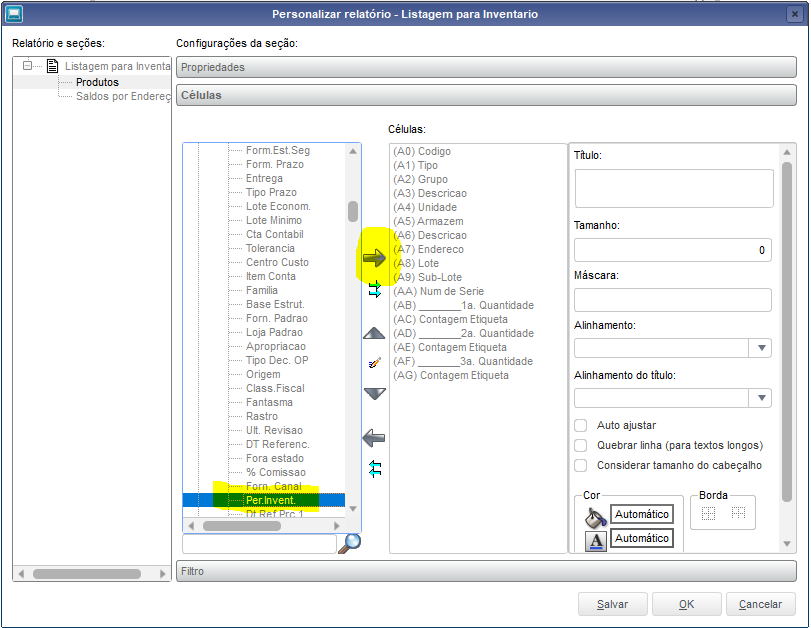This screenshot has width=811, height=628.
Task: Select (A9) Sub-Lote cell
Action: [x=427, y=277]
